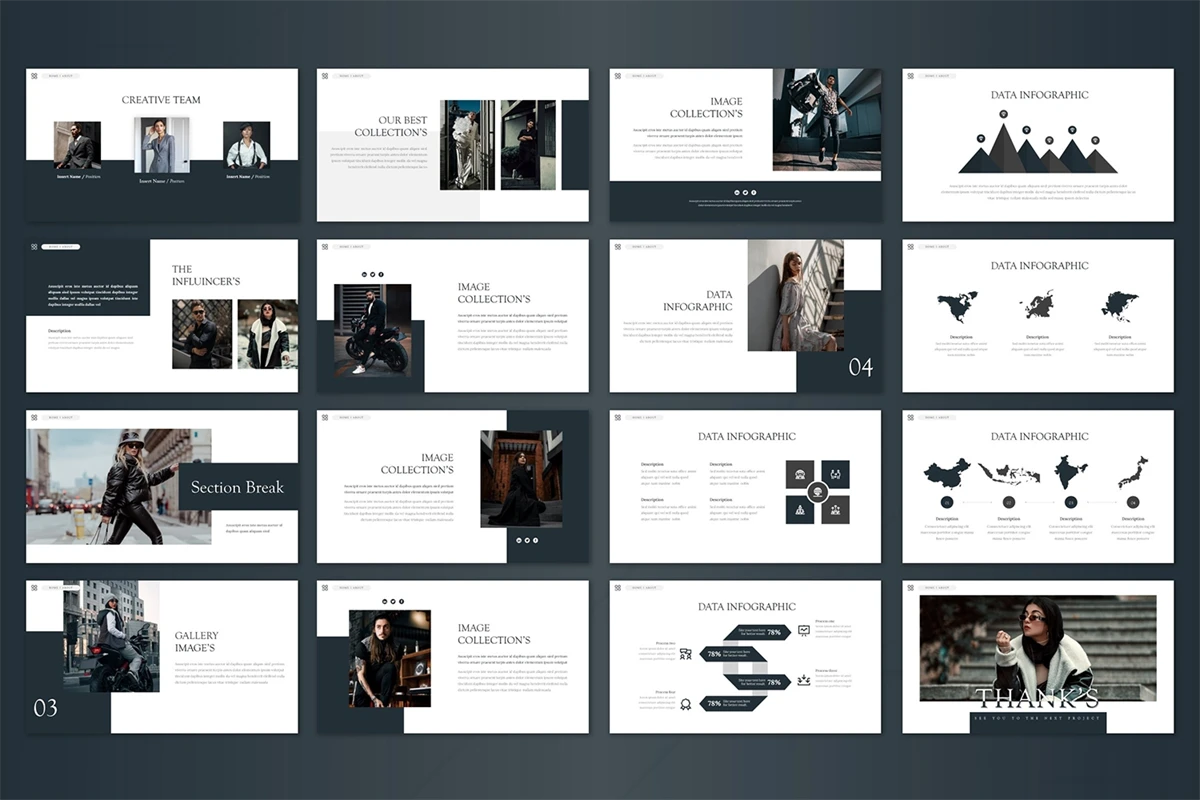
Task: Select the people chat icon beside Process two
Action: [685, 654]
